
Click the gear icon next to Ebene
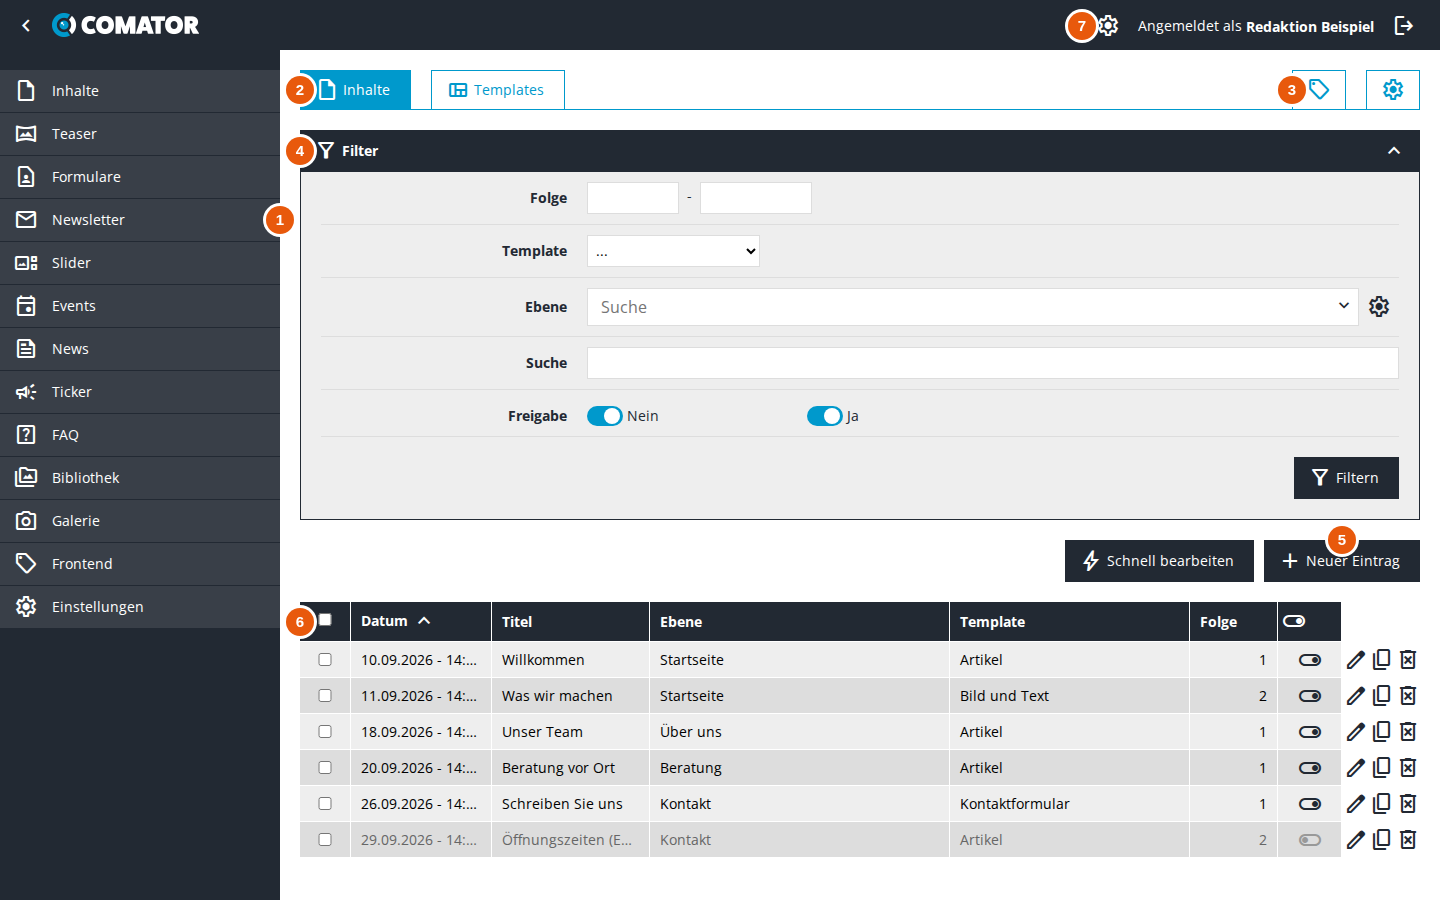(1379, 307)
